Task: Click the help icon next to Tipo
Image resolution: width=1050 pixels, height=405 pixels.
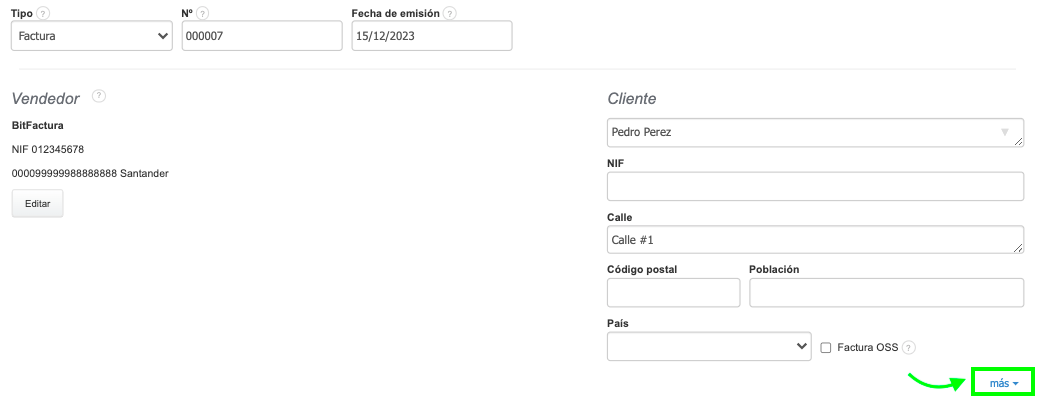Action: coord(43,13)
